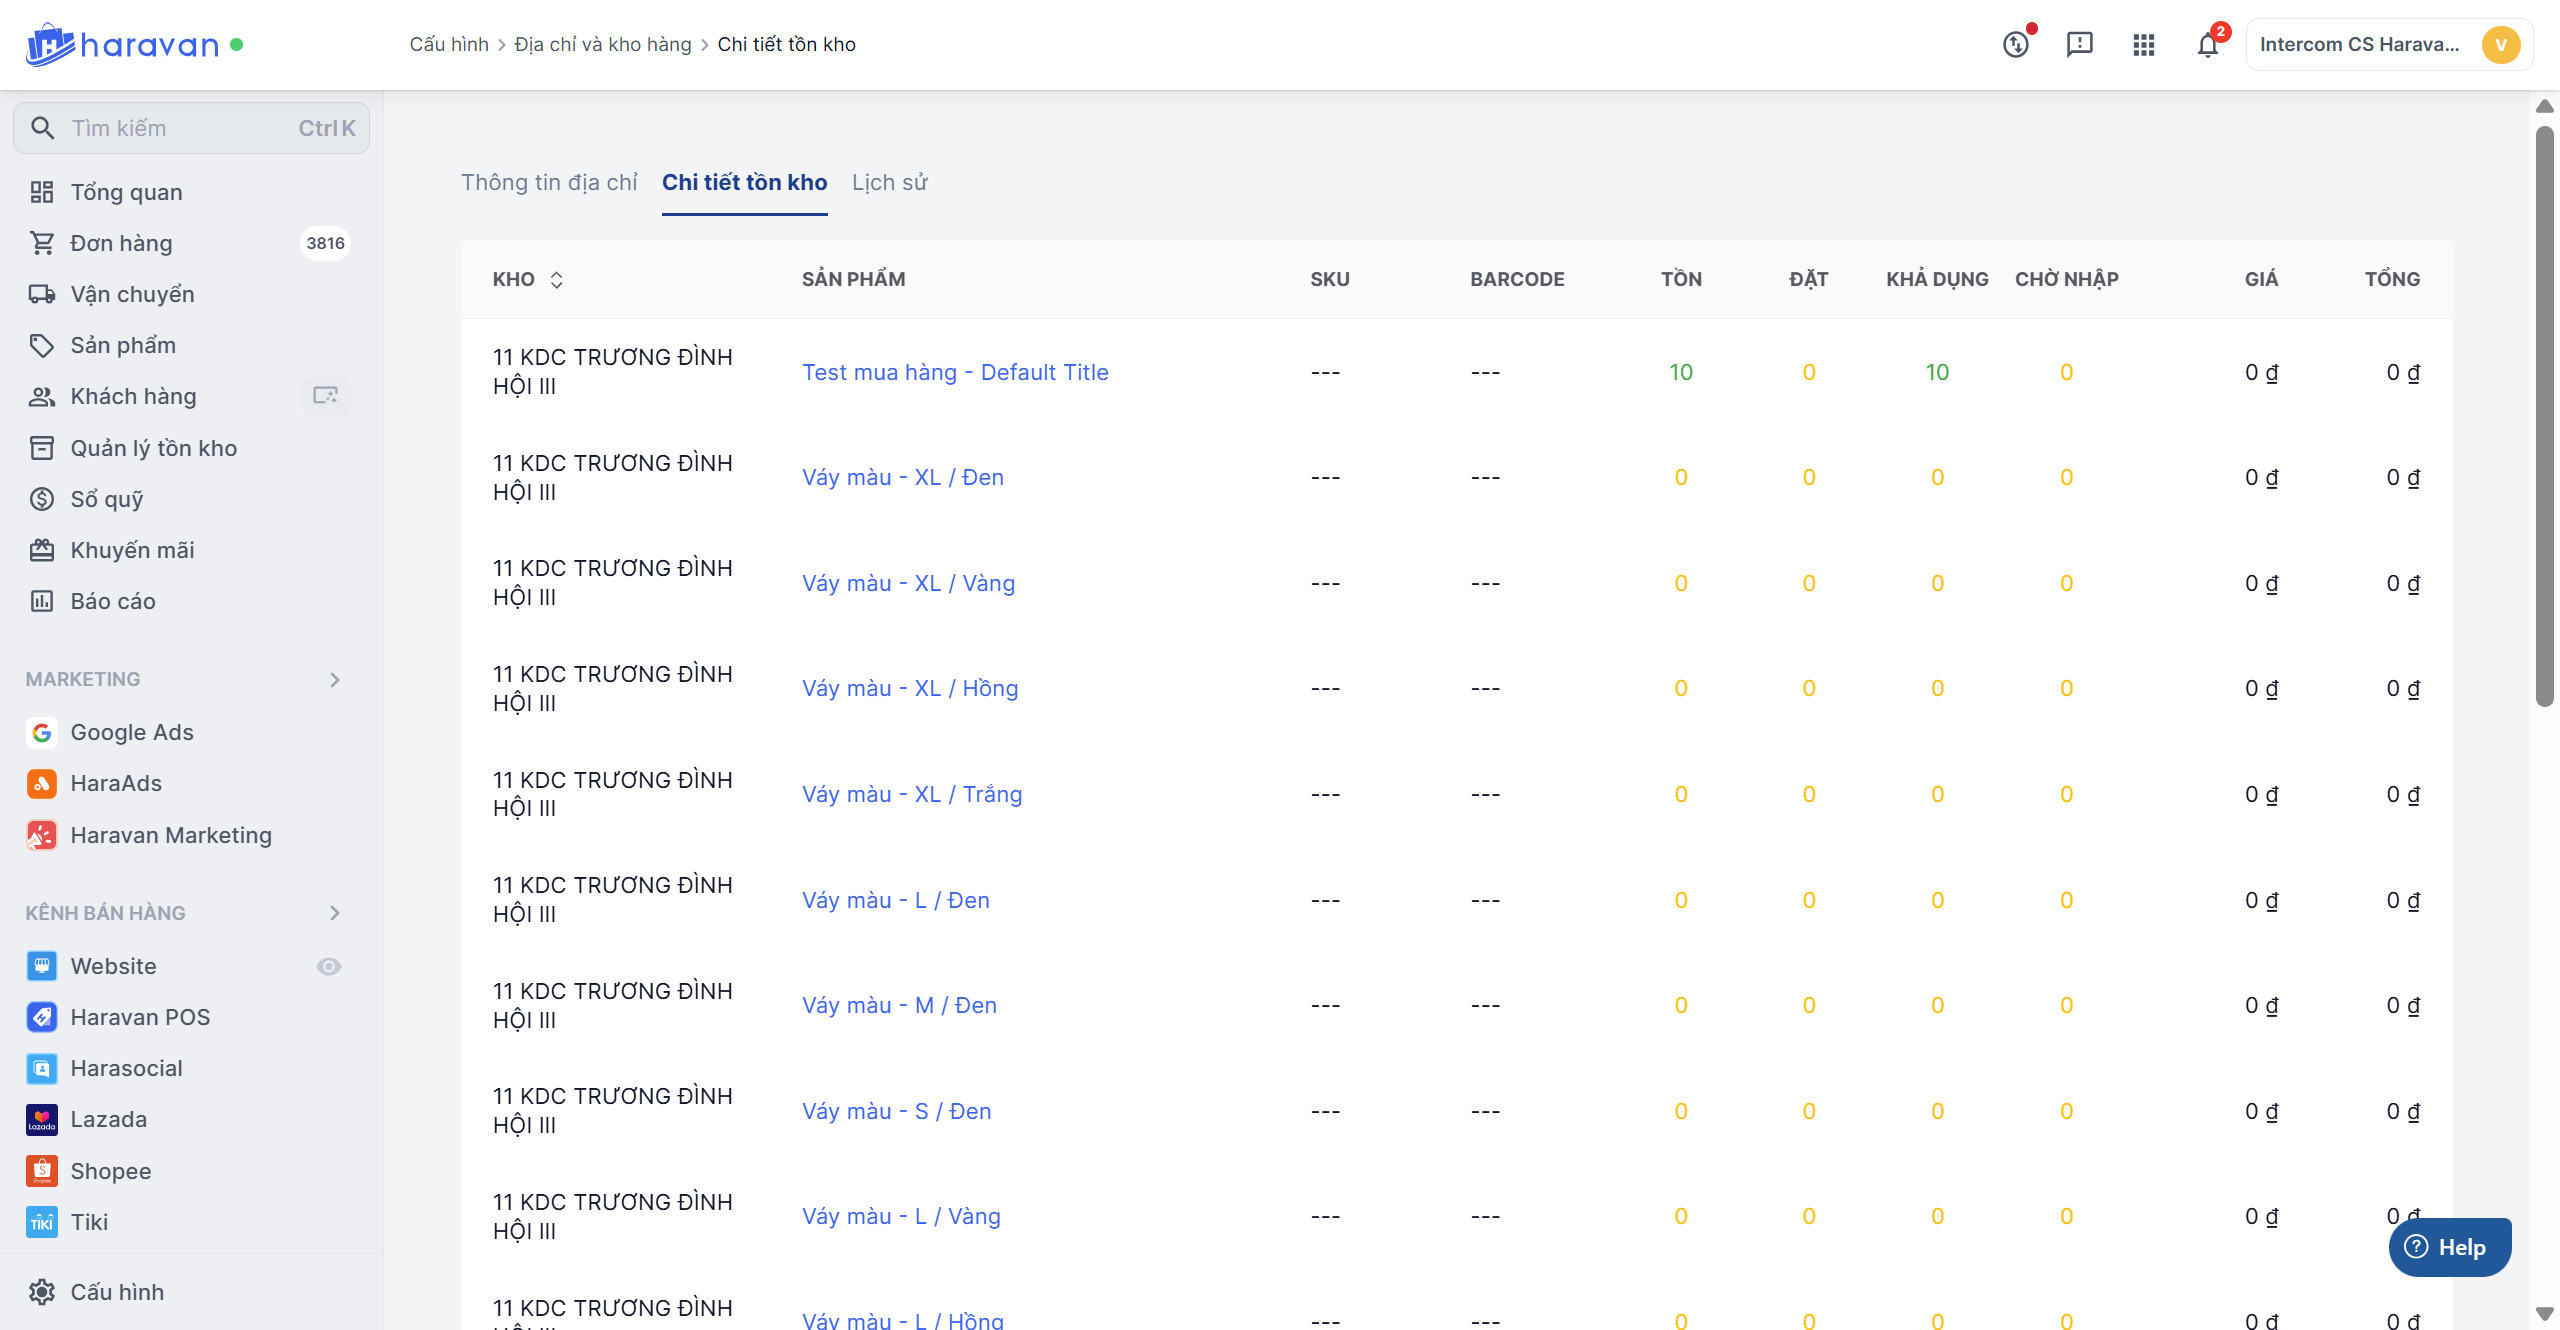Click the vertical scrollbar thumb
The height and width of the screenshot is (1330, 2560).
tap(2544, 415)
